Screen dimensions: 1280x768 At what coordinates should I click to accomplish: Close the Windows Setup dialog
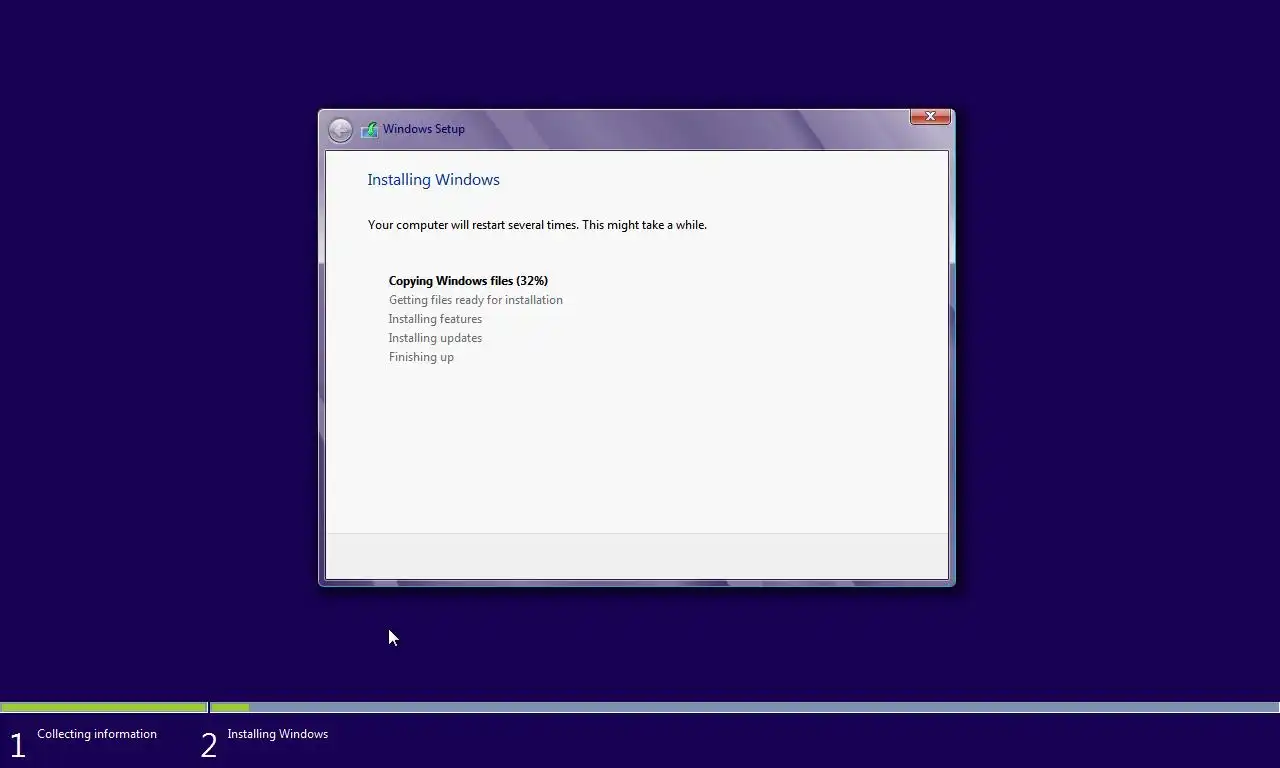(x=930, y=117)
